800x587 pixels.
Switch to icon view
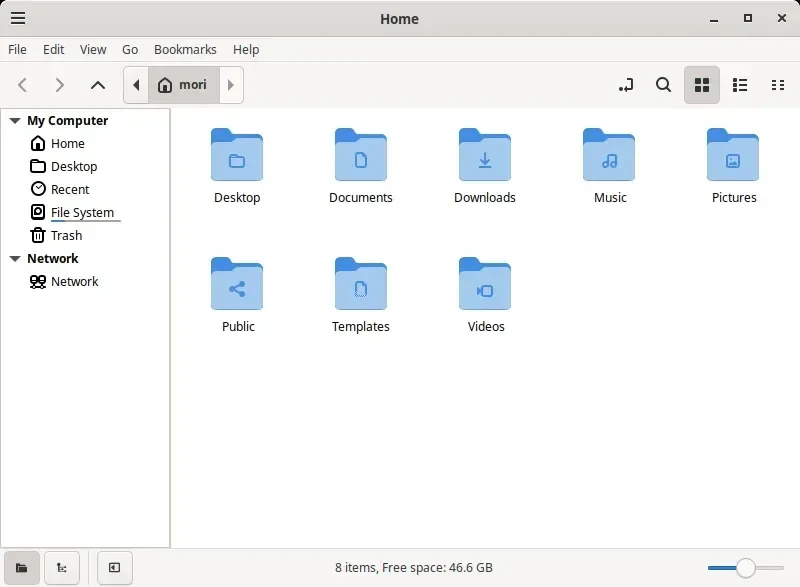702,85
